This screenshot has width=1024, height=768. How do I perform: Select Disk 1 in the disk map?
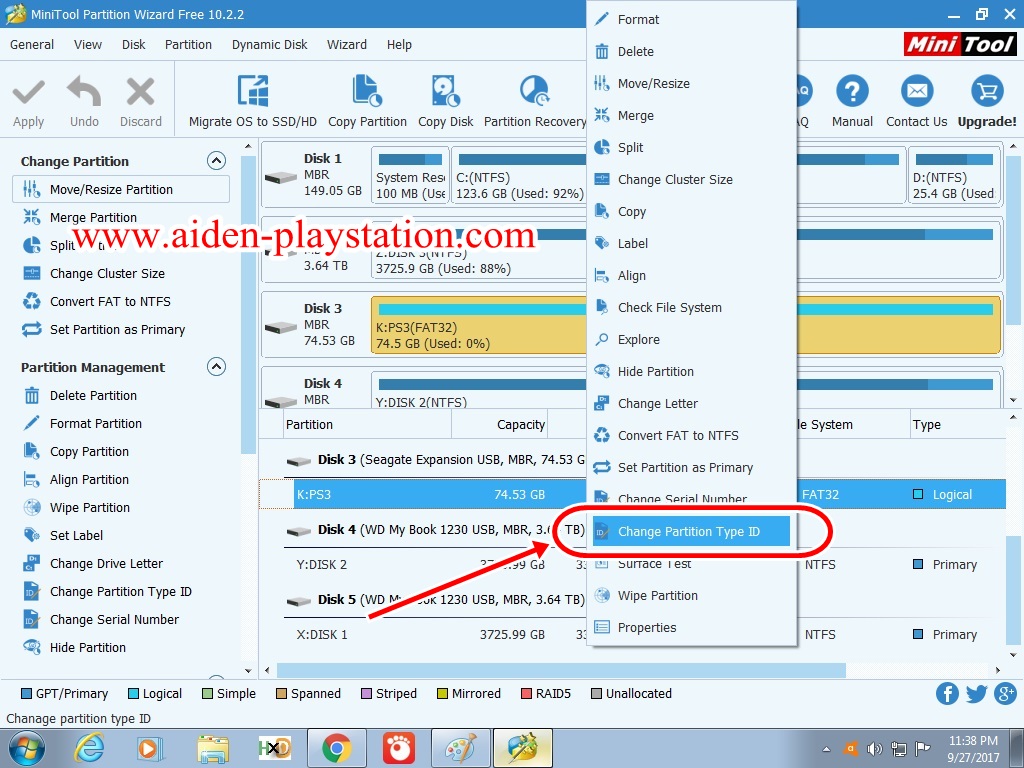(315, 175)
